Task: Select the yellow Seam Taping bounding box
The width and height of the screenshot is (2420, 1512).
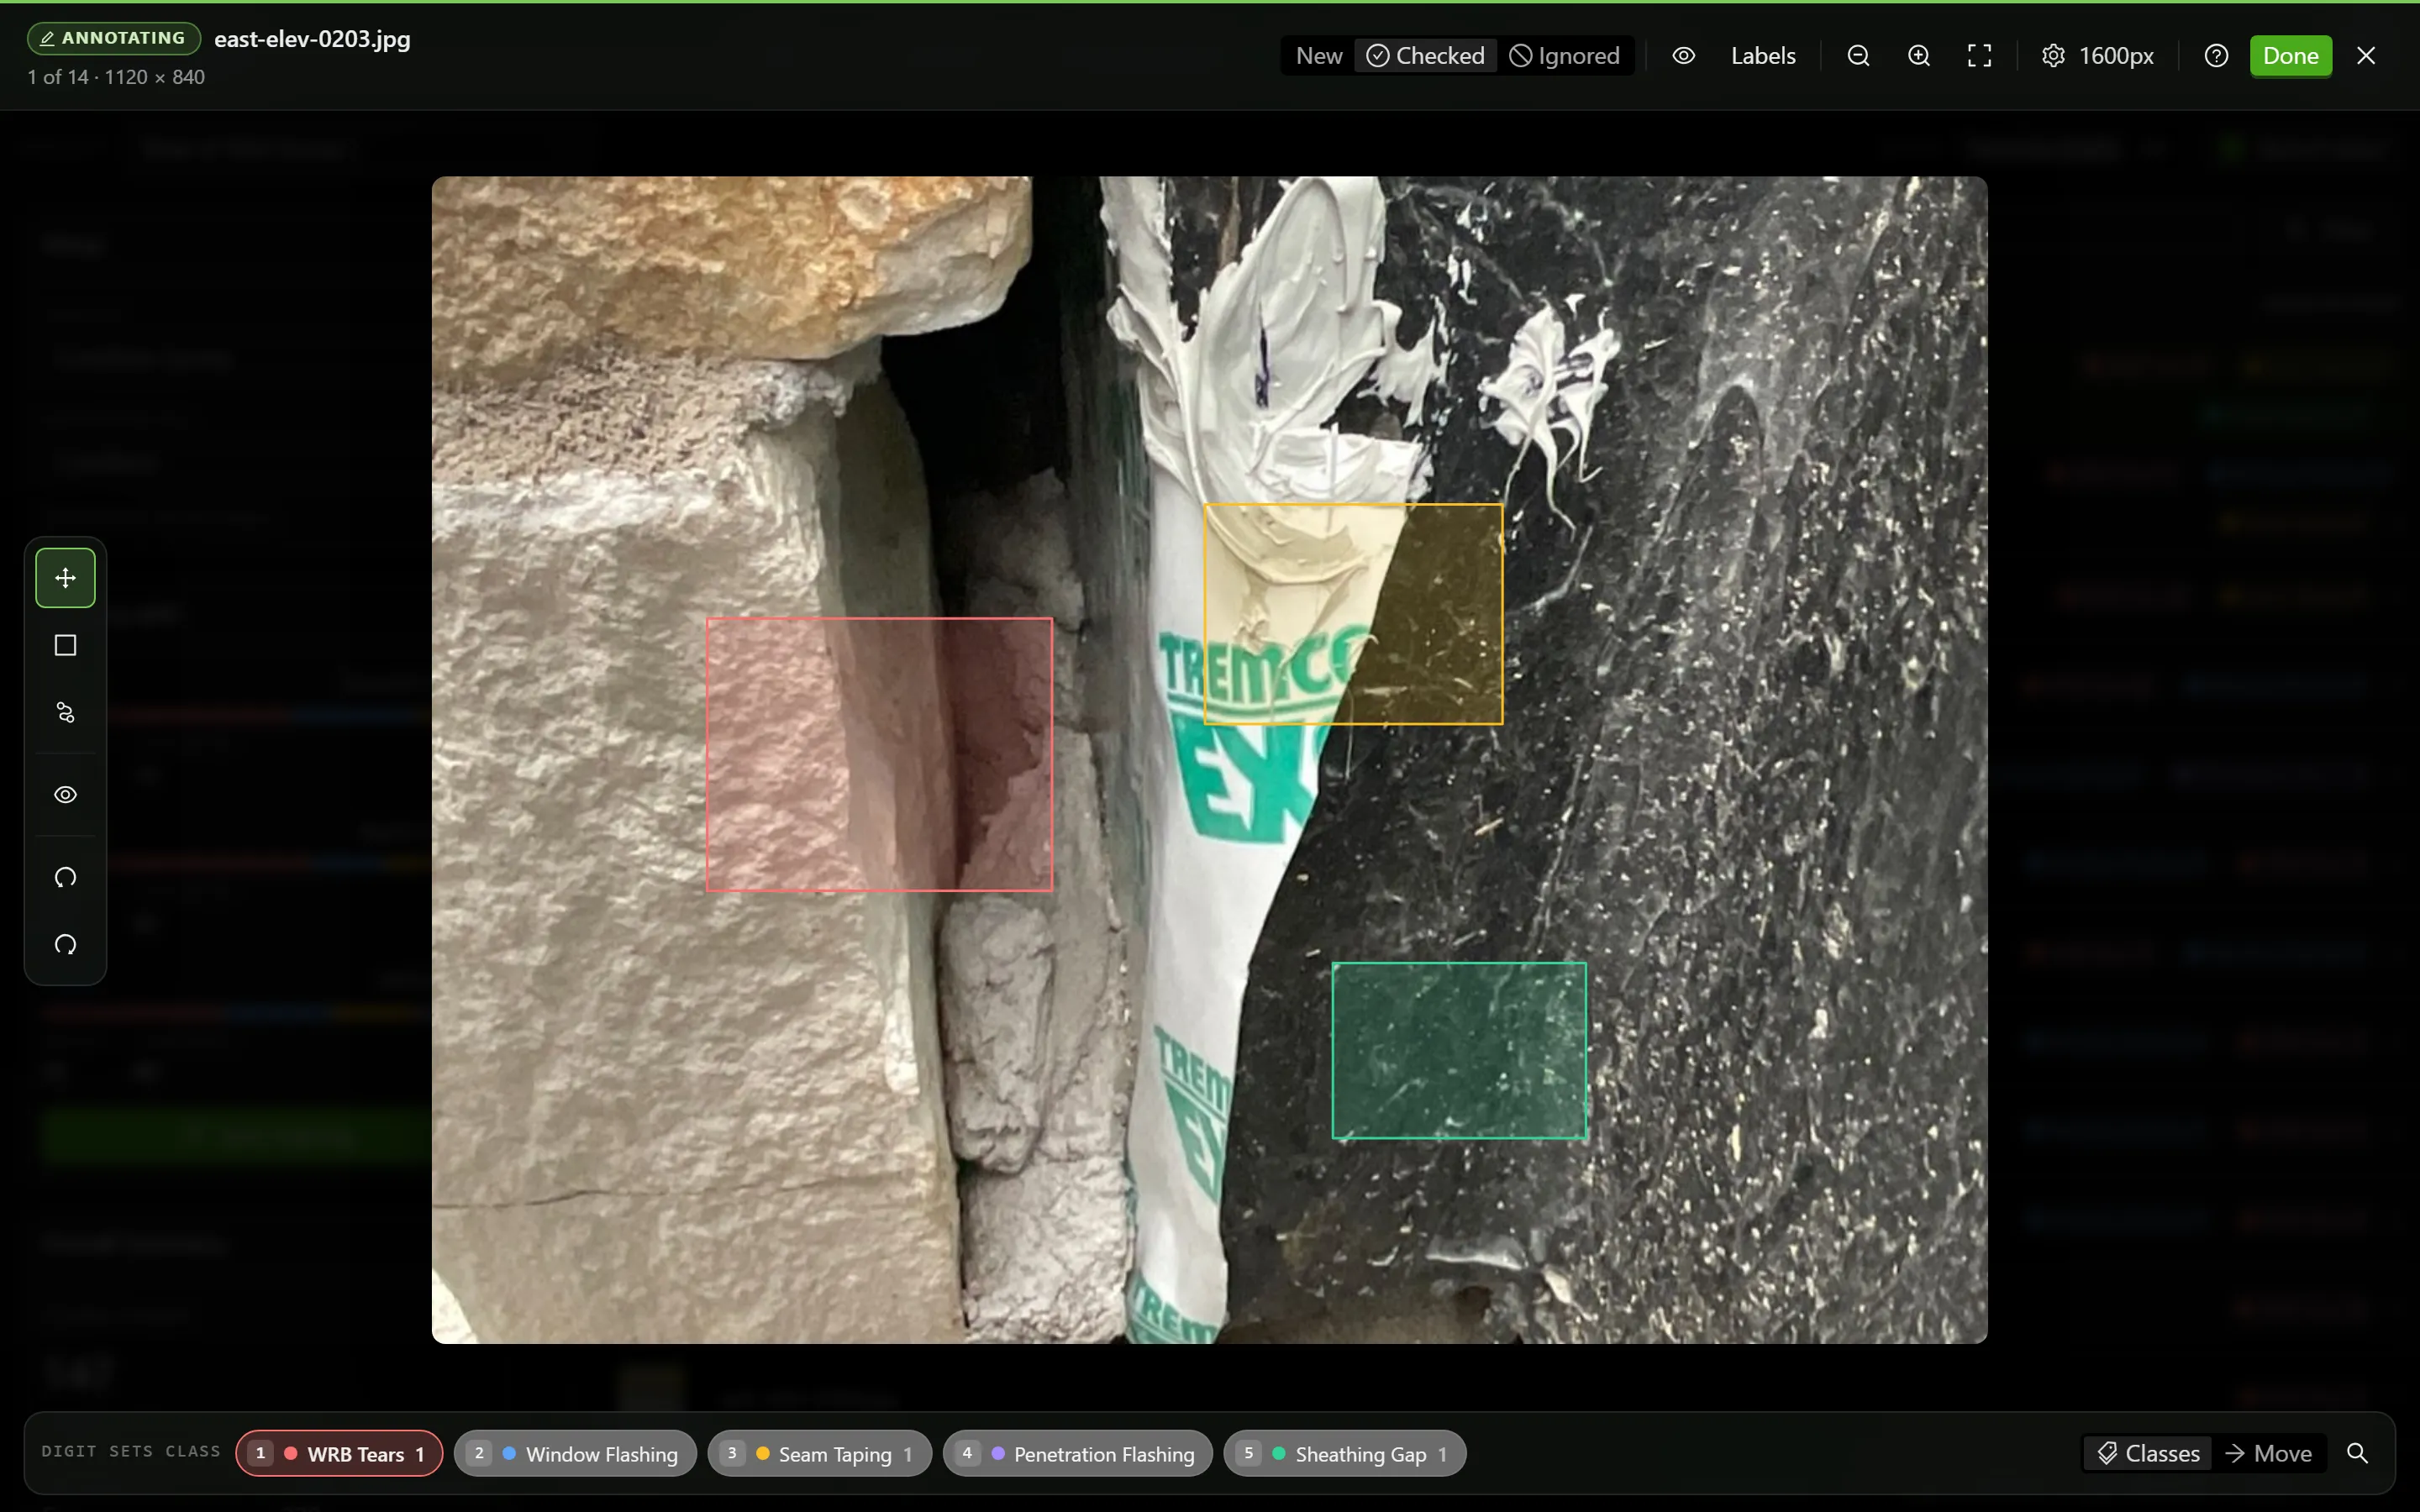Action: [1353, 614]
